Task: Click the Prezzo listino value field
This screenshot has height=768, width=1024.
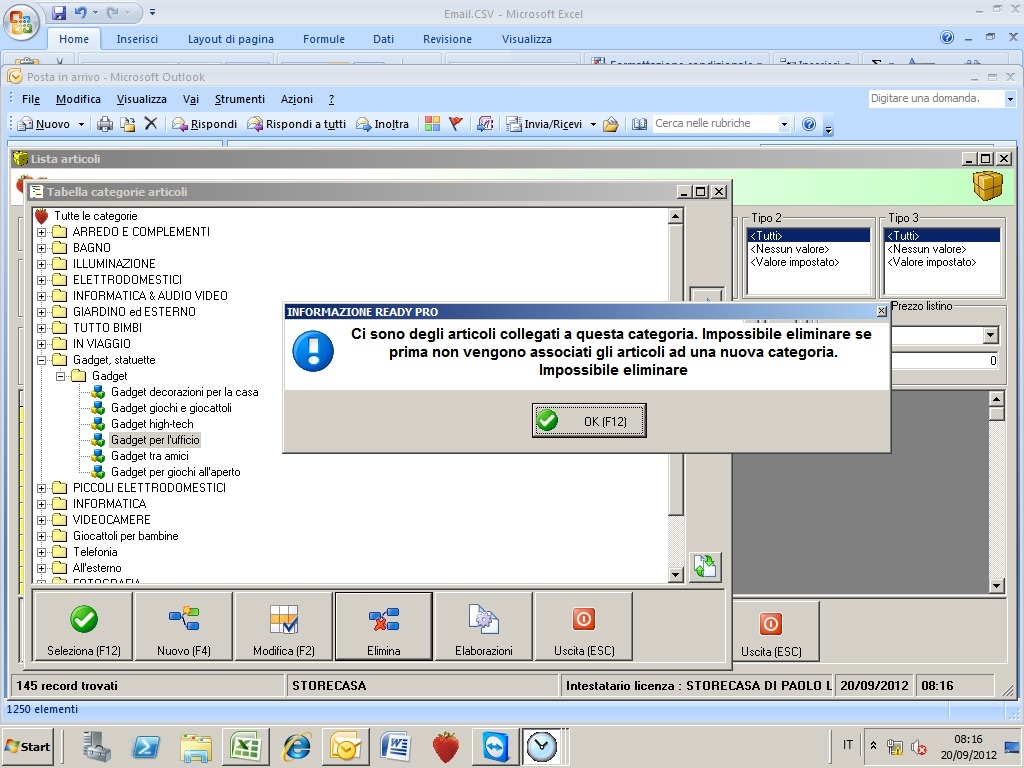Action: click(944, 360)
